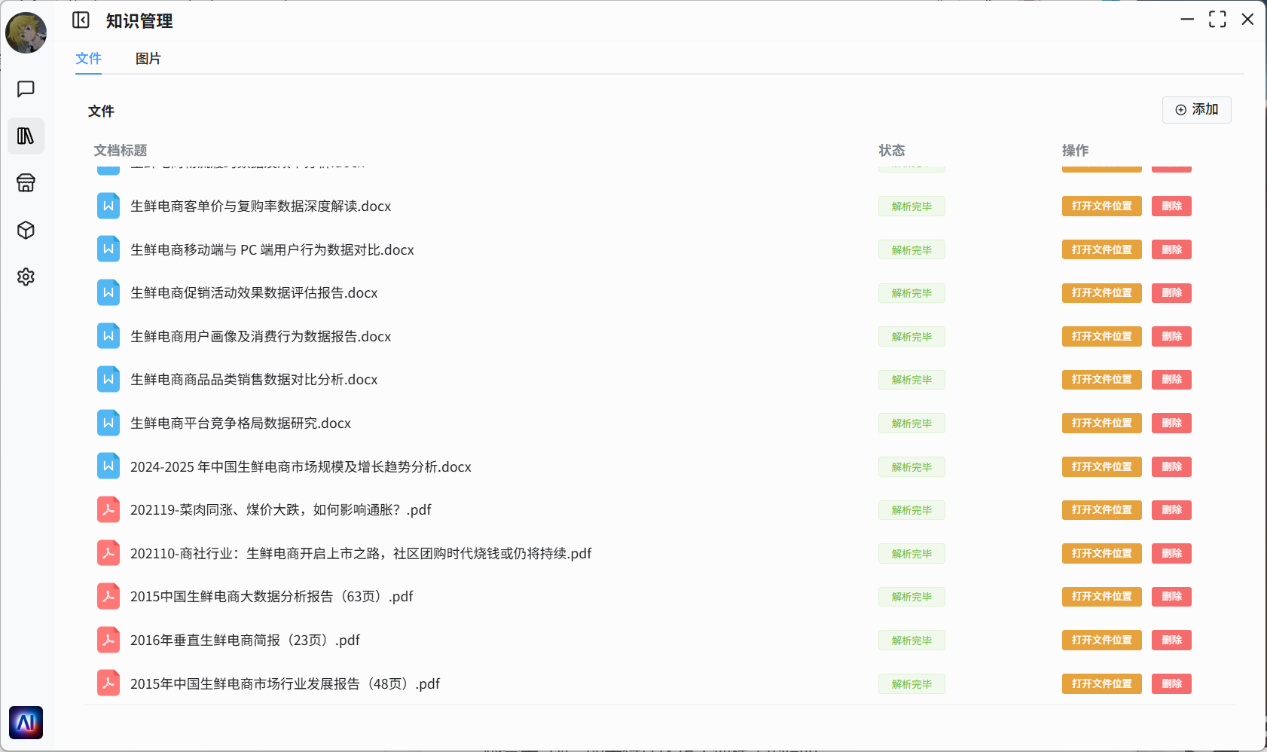
Task: Open file location for 生鲜电商促销活动效果数据评估报告.docx
Action: [x=1101, y=293]
